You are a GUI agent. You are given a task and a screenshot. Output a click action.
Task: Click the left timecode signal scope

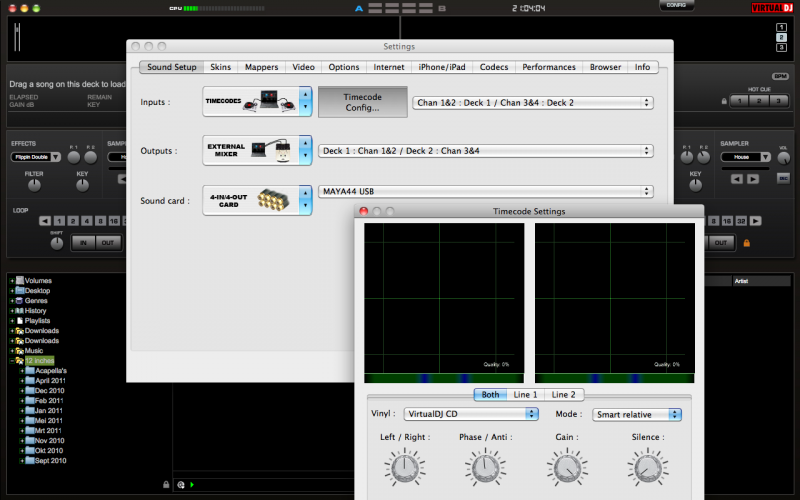[444, 298]
